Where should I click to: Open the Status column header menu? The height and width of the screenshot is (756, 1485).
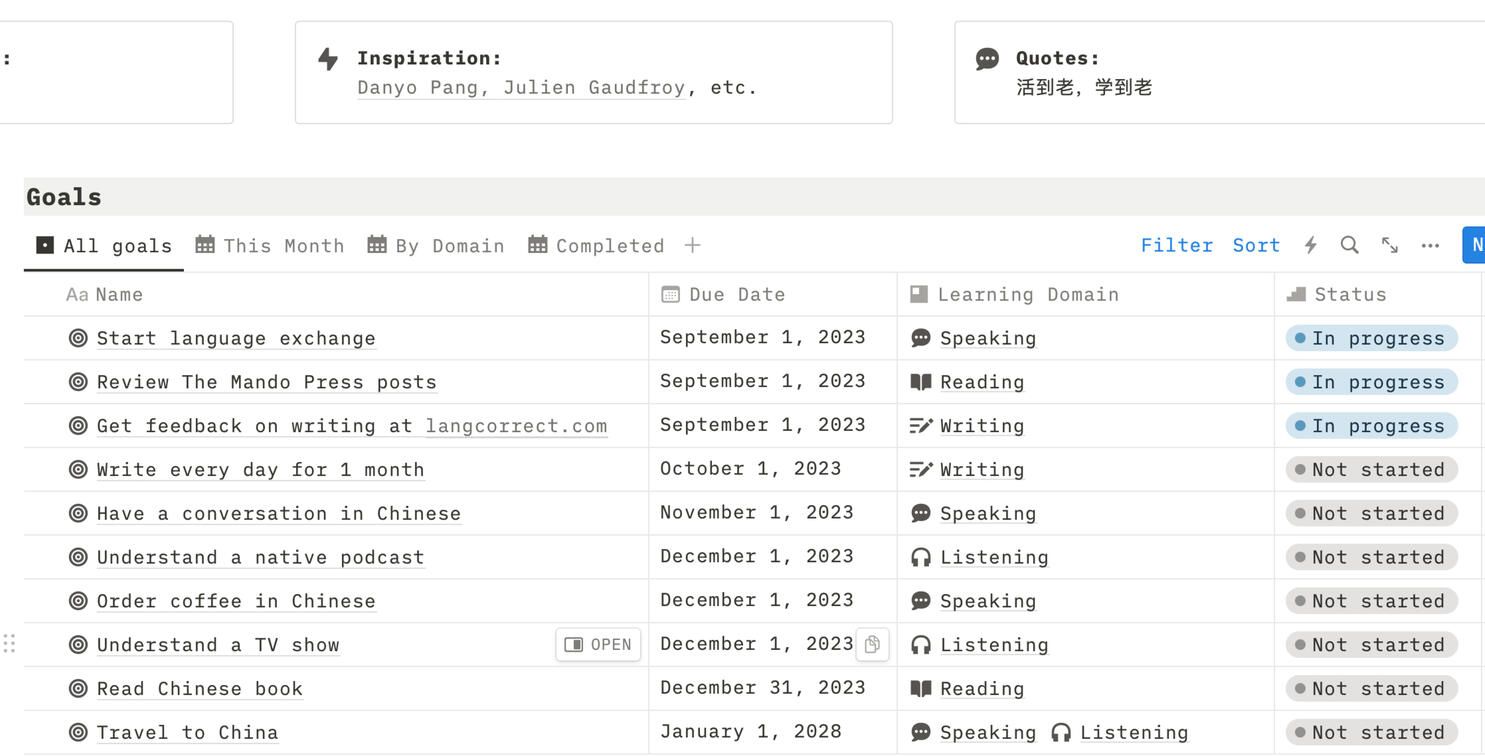1349,294
